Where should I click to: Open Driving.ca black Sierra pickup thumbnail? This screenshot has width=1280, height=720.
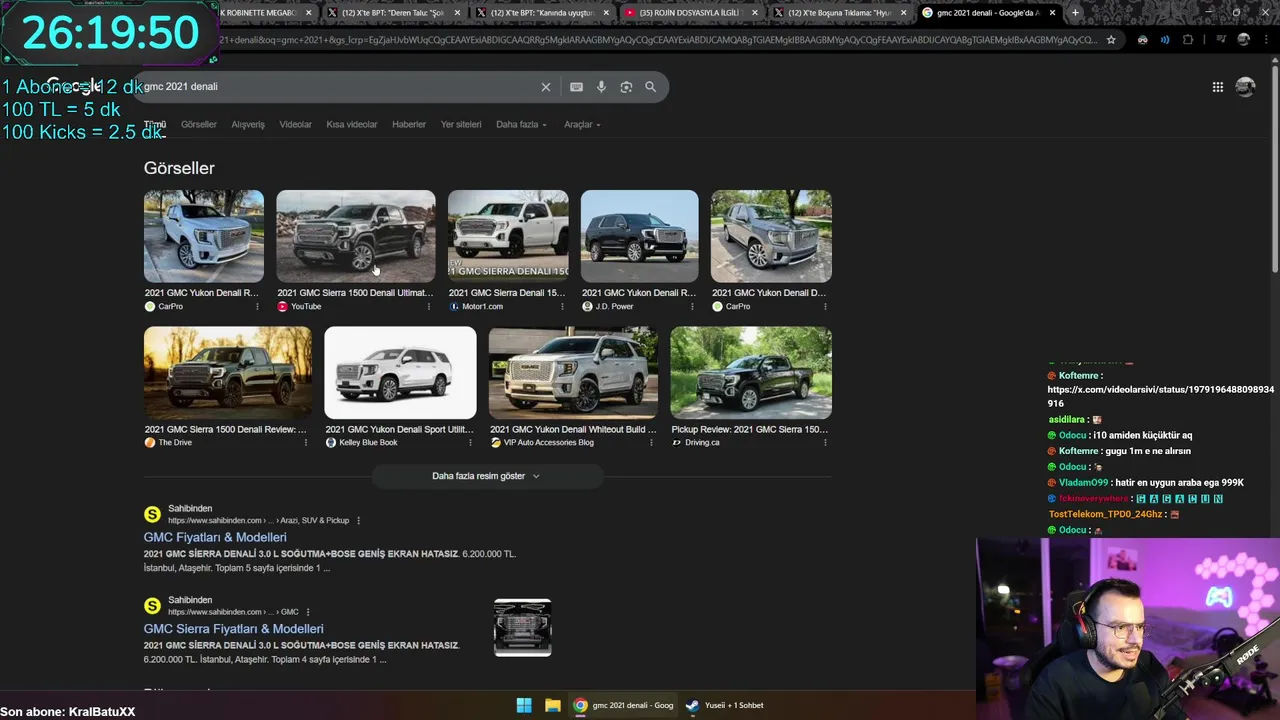(751, 372)
